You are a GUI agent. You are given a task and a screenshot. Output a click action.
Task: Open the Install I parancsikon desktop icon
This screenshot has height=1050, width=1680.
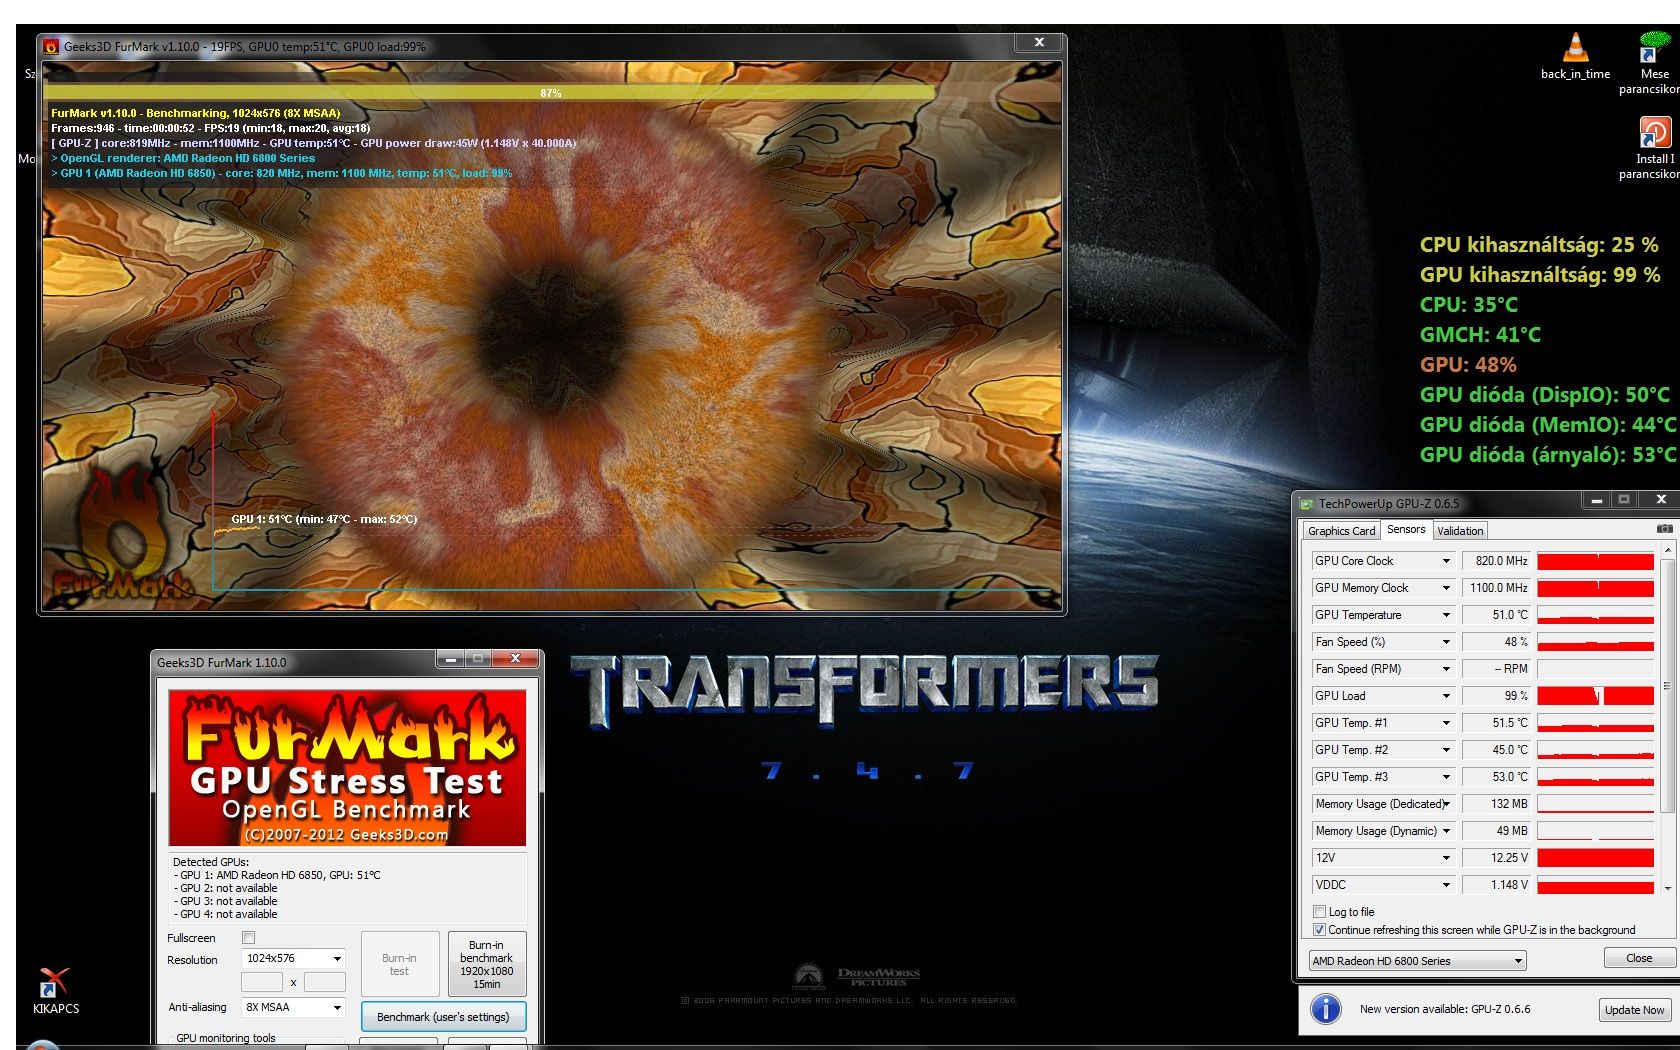point(1654,147)
